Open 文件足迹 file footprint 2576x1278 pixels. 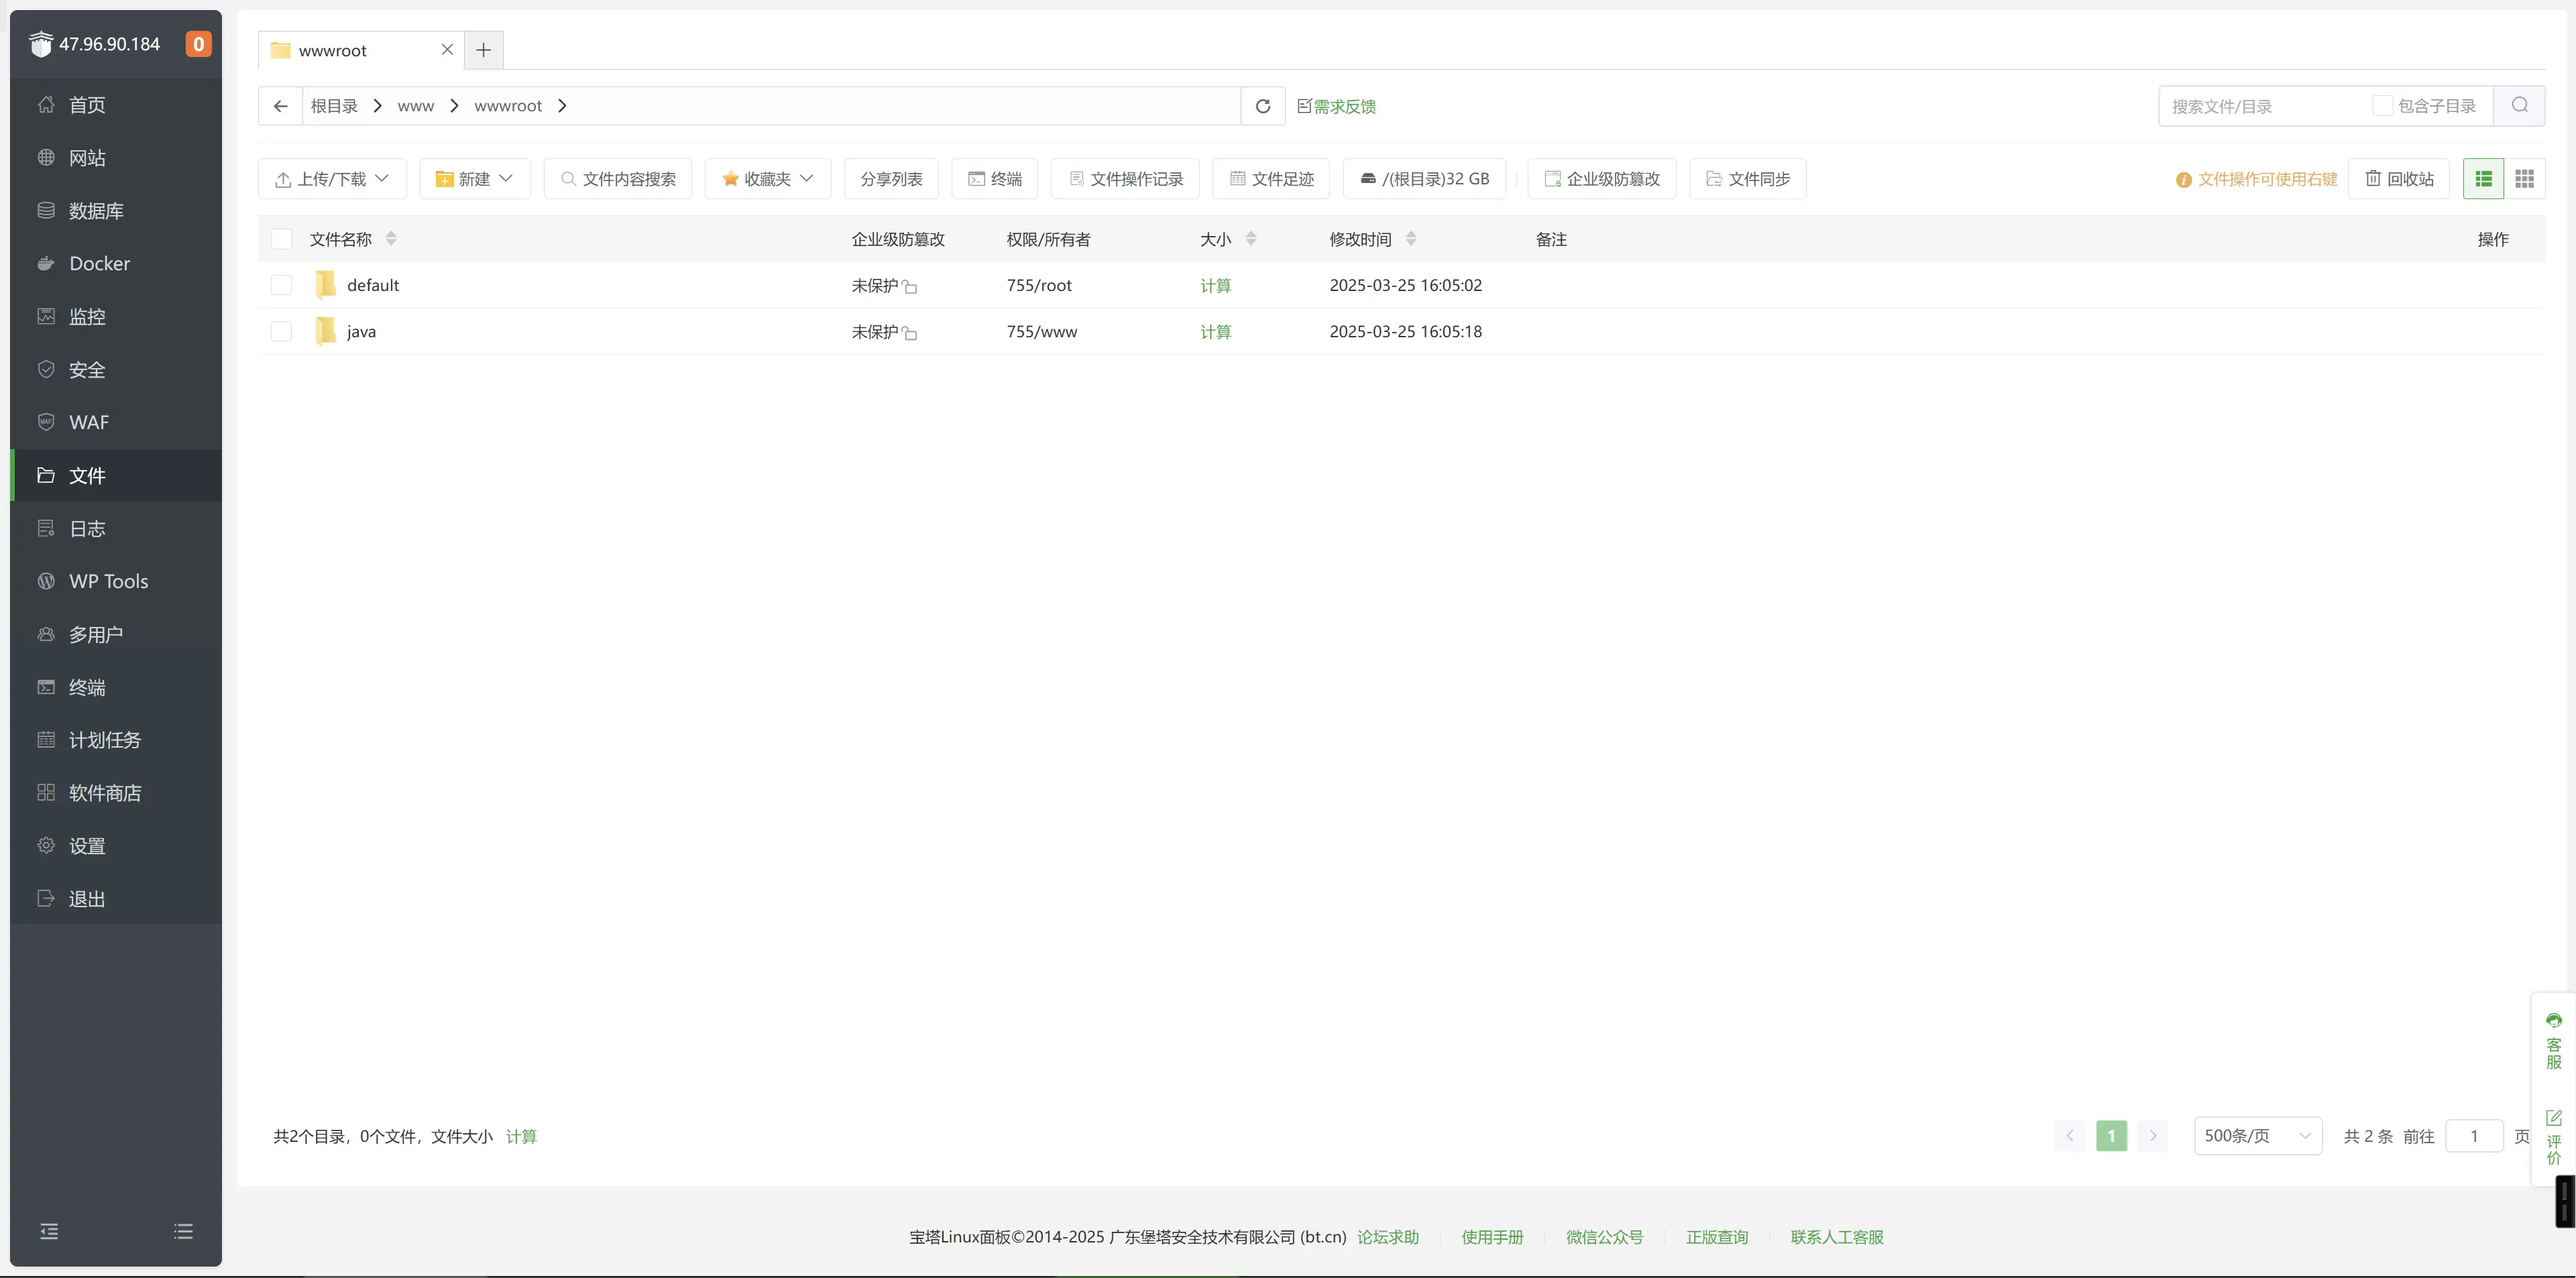tap(1271, 179)
